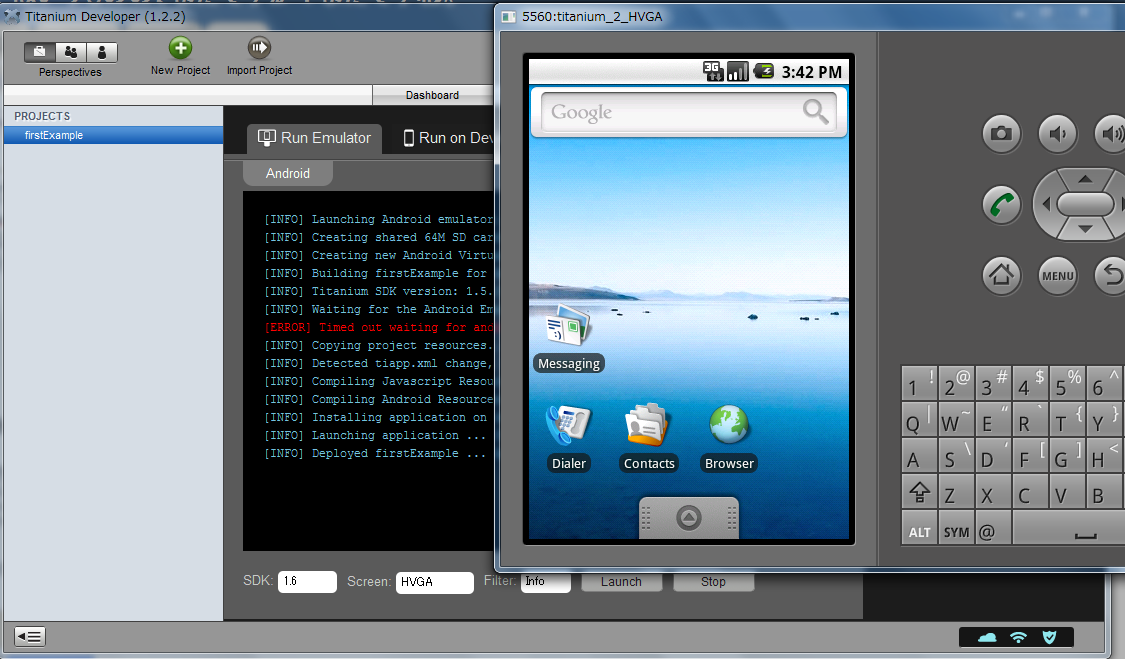Image resolution: width=1125 pixels, height=659 pixels.
Task: Click the D-pad up arrow
Action: point(1086,179)
